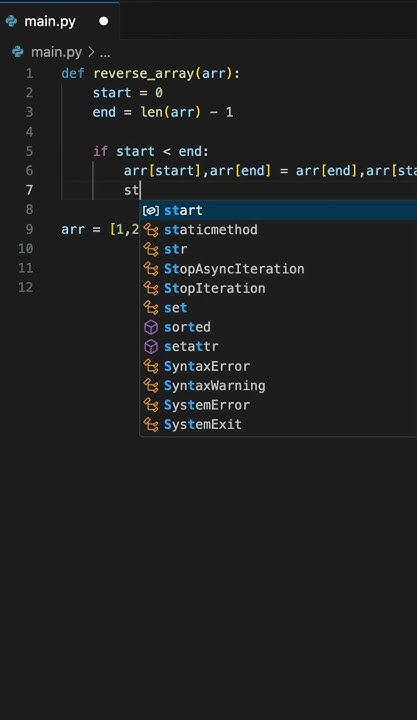417x720 pixels.
Task: Click 'arr[start],arr[end]' swap on line 6
Action: point(197,171)
